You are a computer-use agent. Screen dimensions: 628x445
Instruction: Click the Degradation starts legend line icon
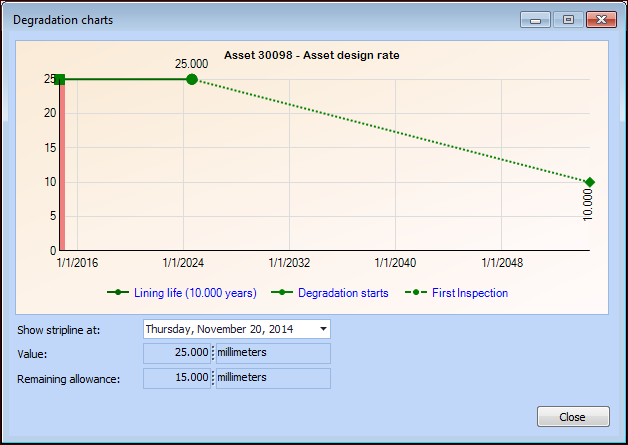point(283,293)
